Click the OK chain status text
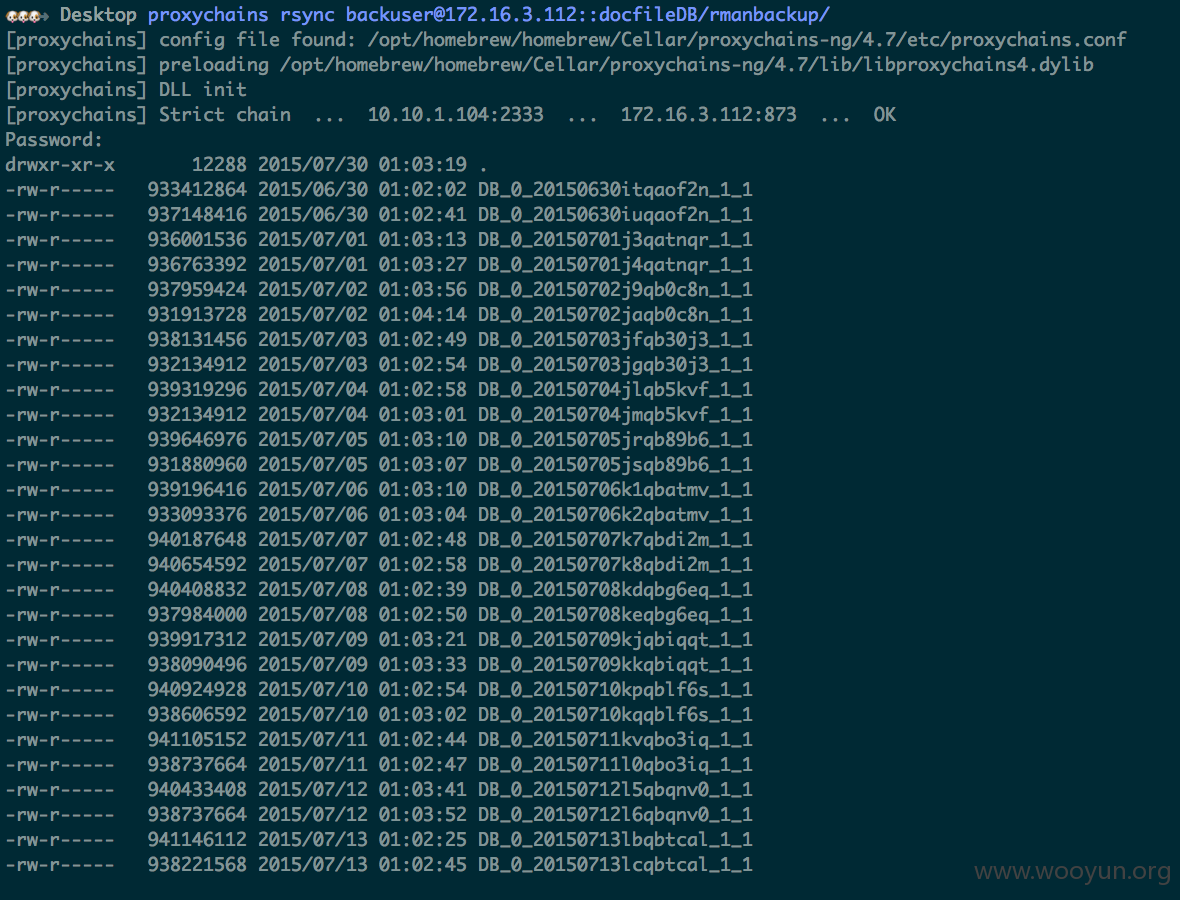The height and width of the screenshot is (900, 1180). (x=884, y=114)
